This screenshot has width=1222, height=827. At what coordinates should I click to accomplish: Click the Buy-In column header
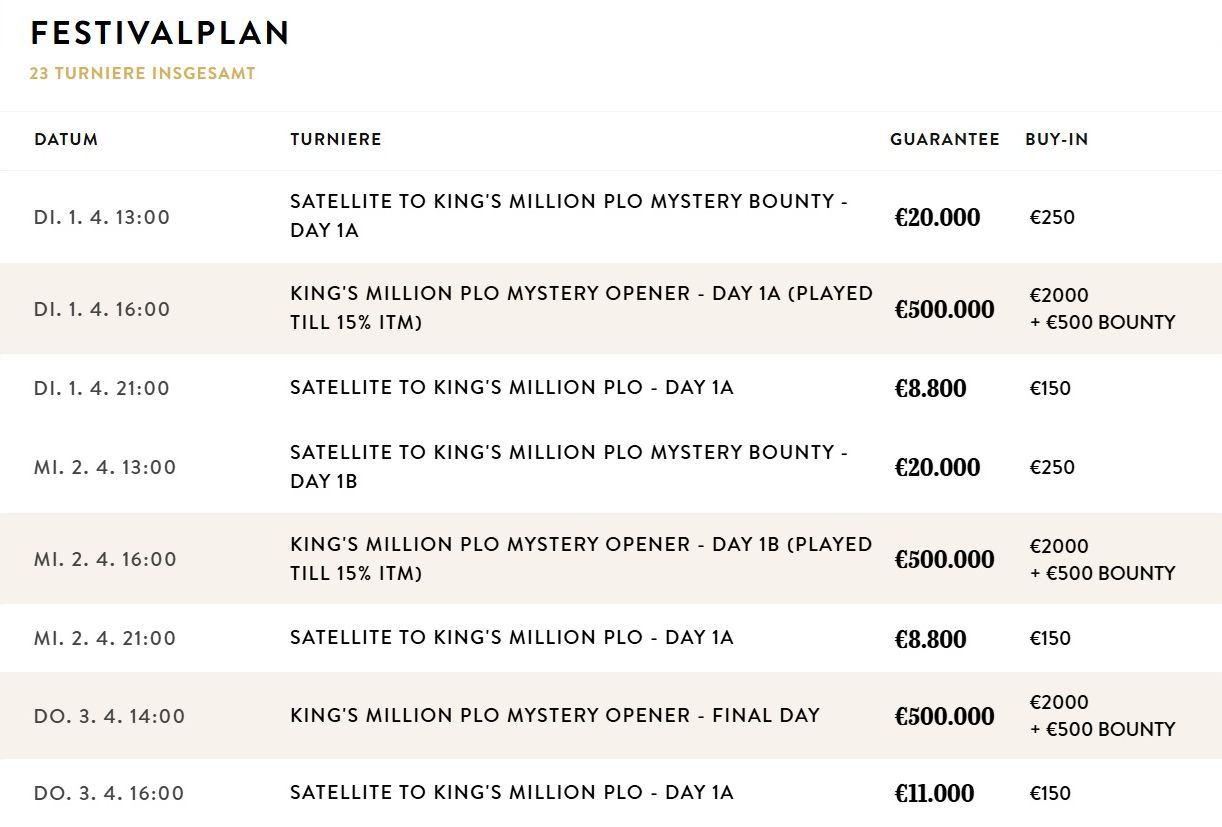(x=1057, y=139)
